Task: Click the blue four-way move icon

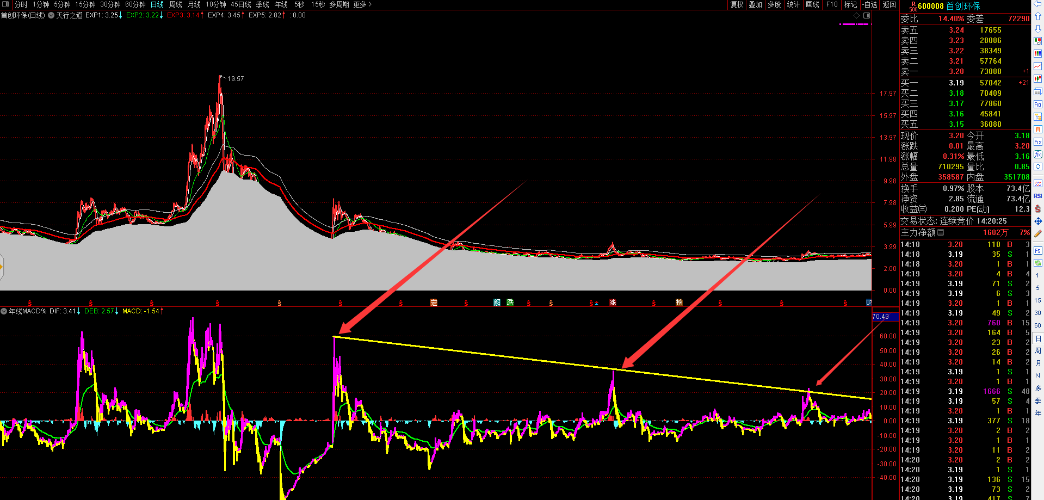Action: (x=1038, y=221)
